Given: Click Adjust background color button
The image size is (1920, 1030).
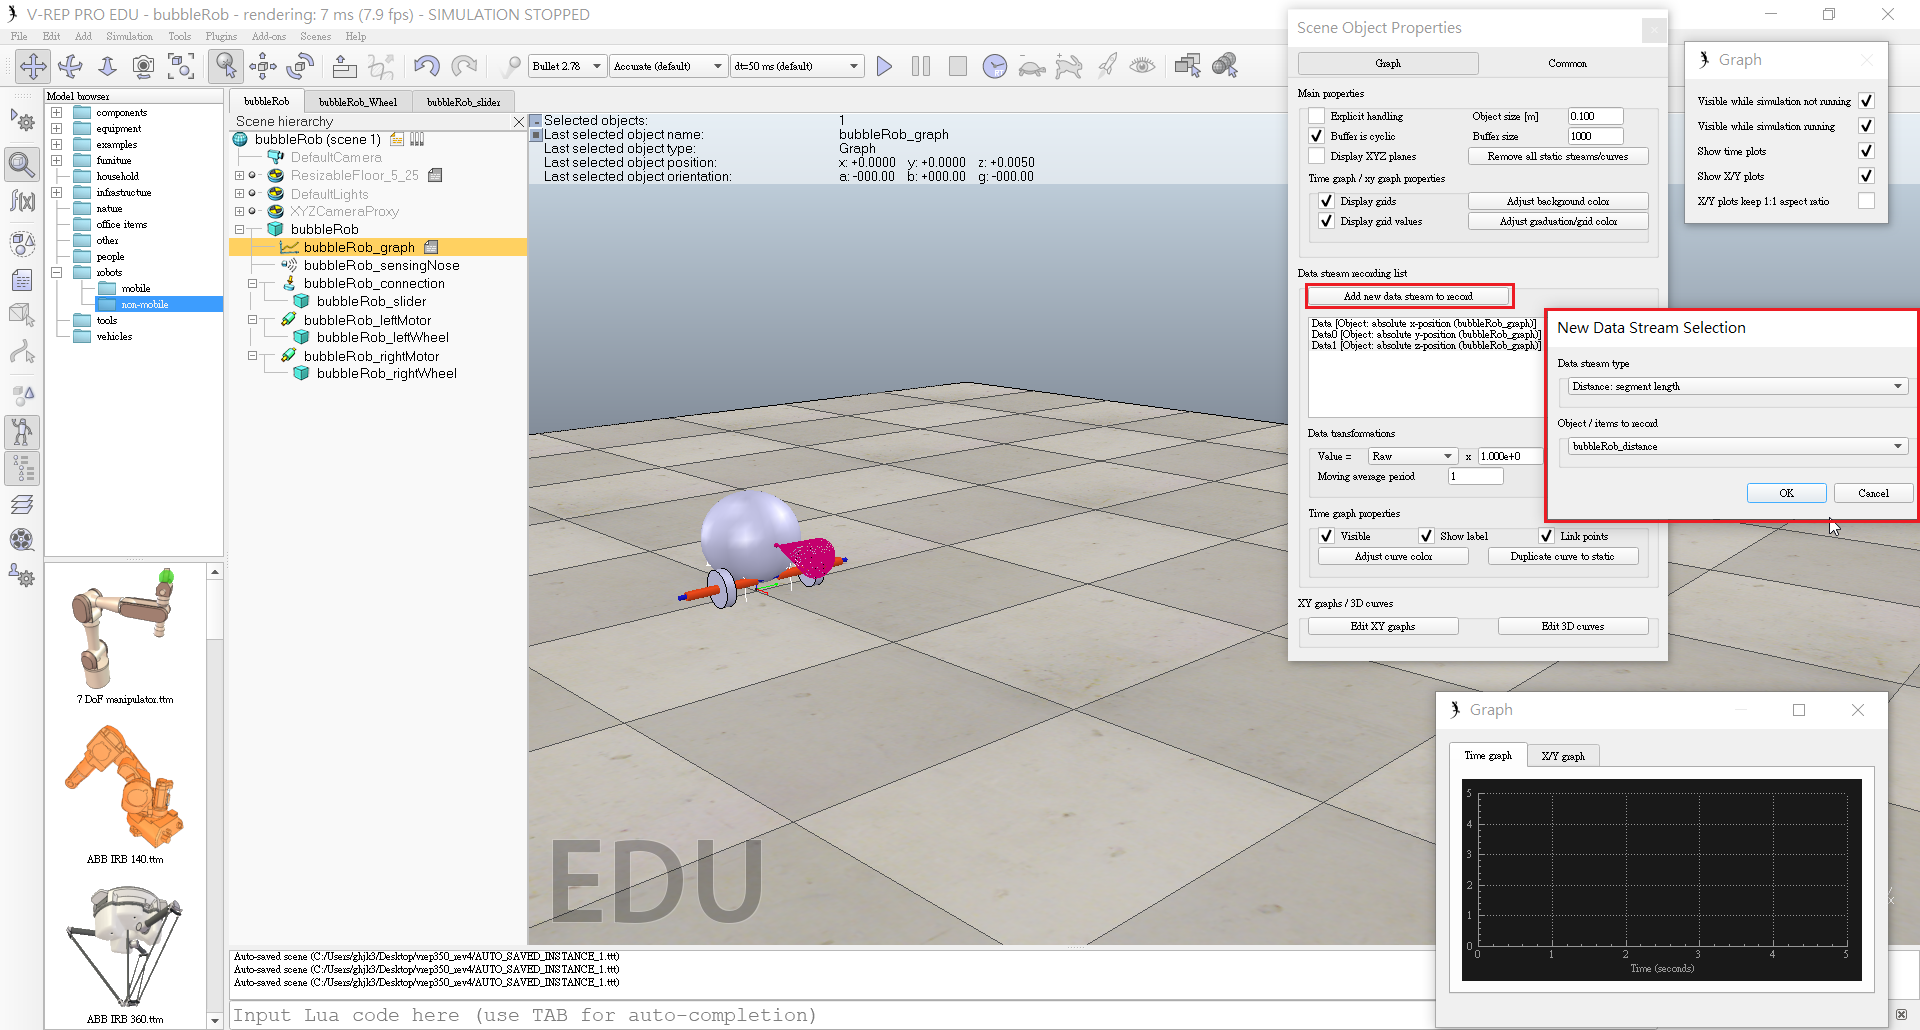Looking at the screenshot, I should tap(1557, 201).
